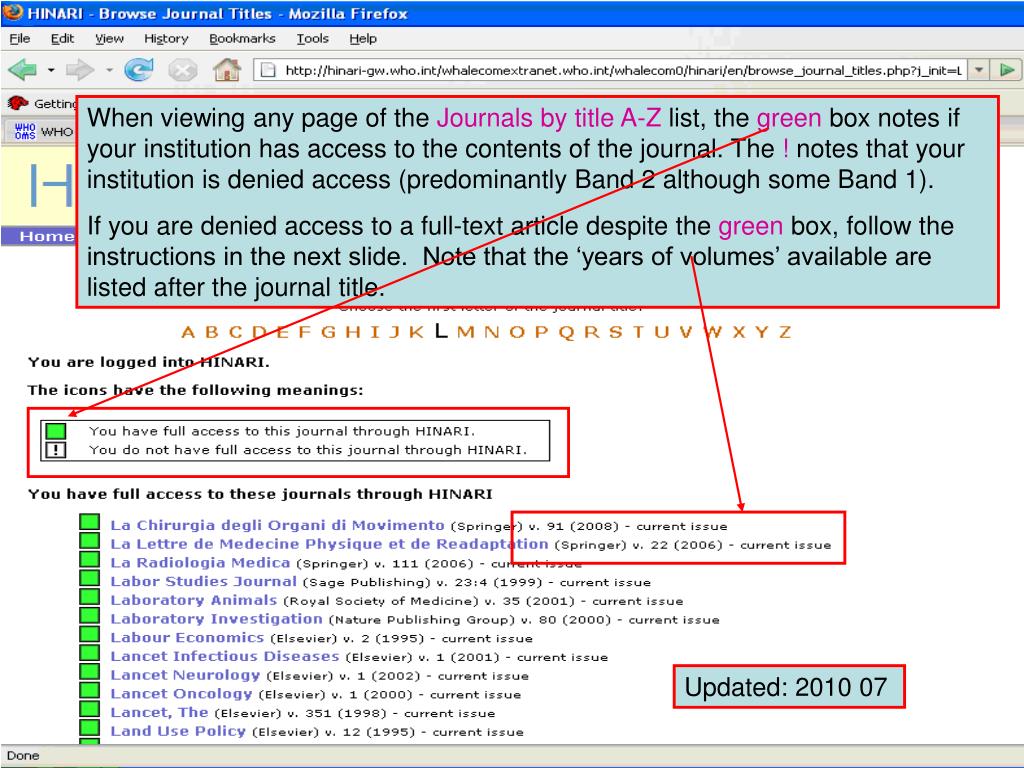
Task: Open the History menu
Action: click(x=166, y=39)
